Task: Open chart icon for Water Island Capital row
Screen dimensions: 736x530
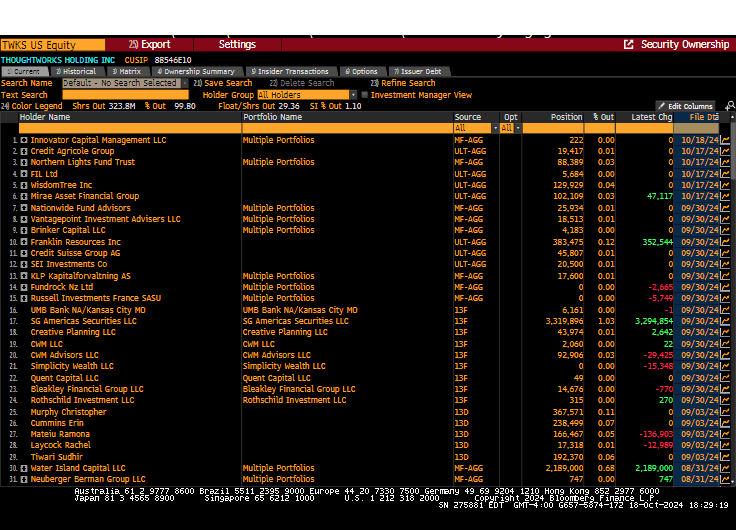Action: pyautogui.click(x=725, y=468)
